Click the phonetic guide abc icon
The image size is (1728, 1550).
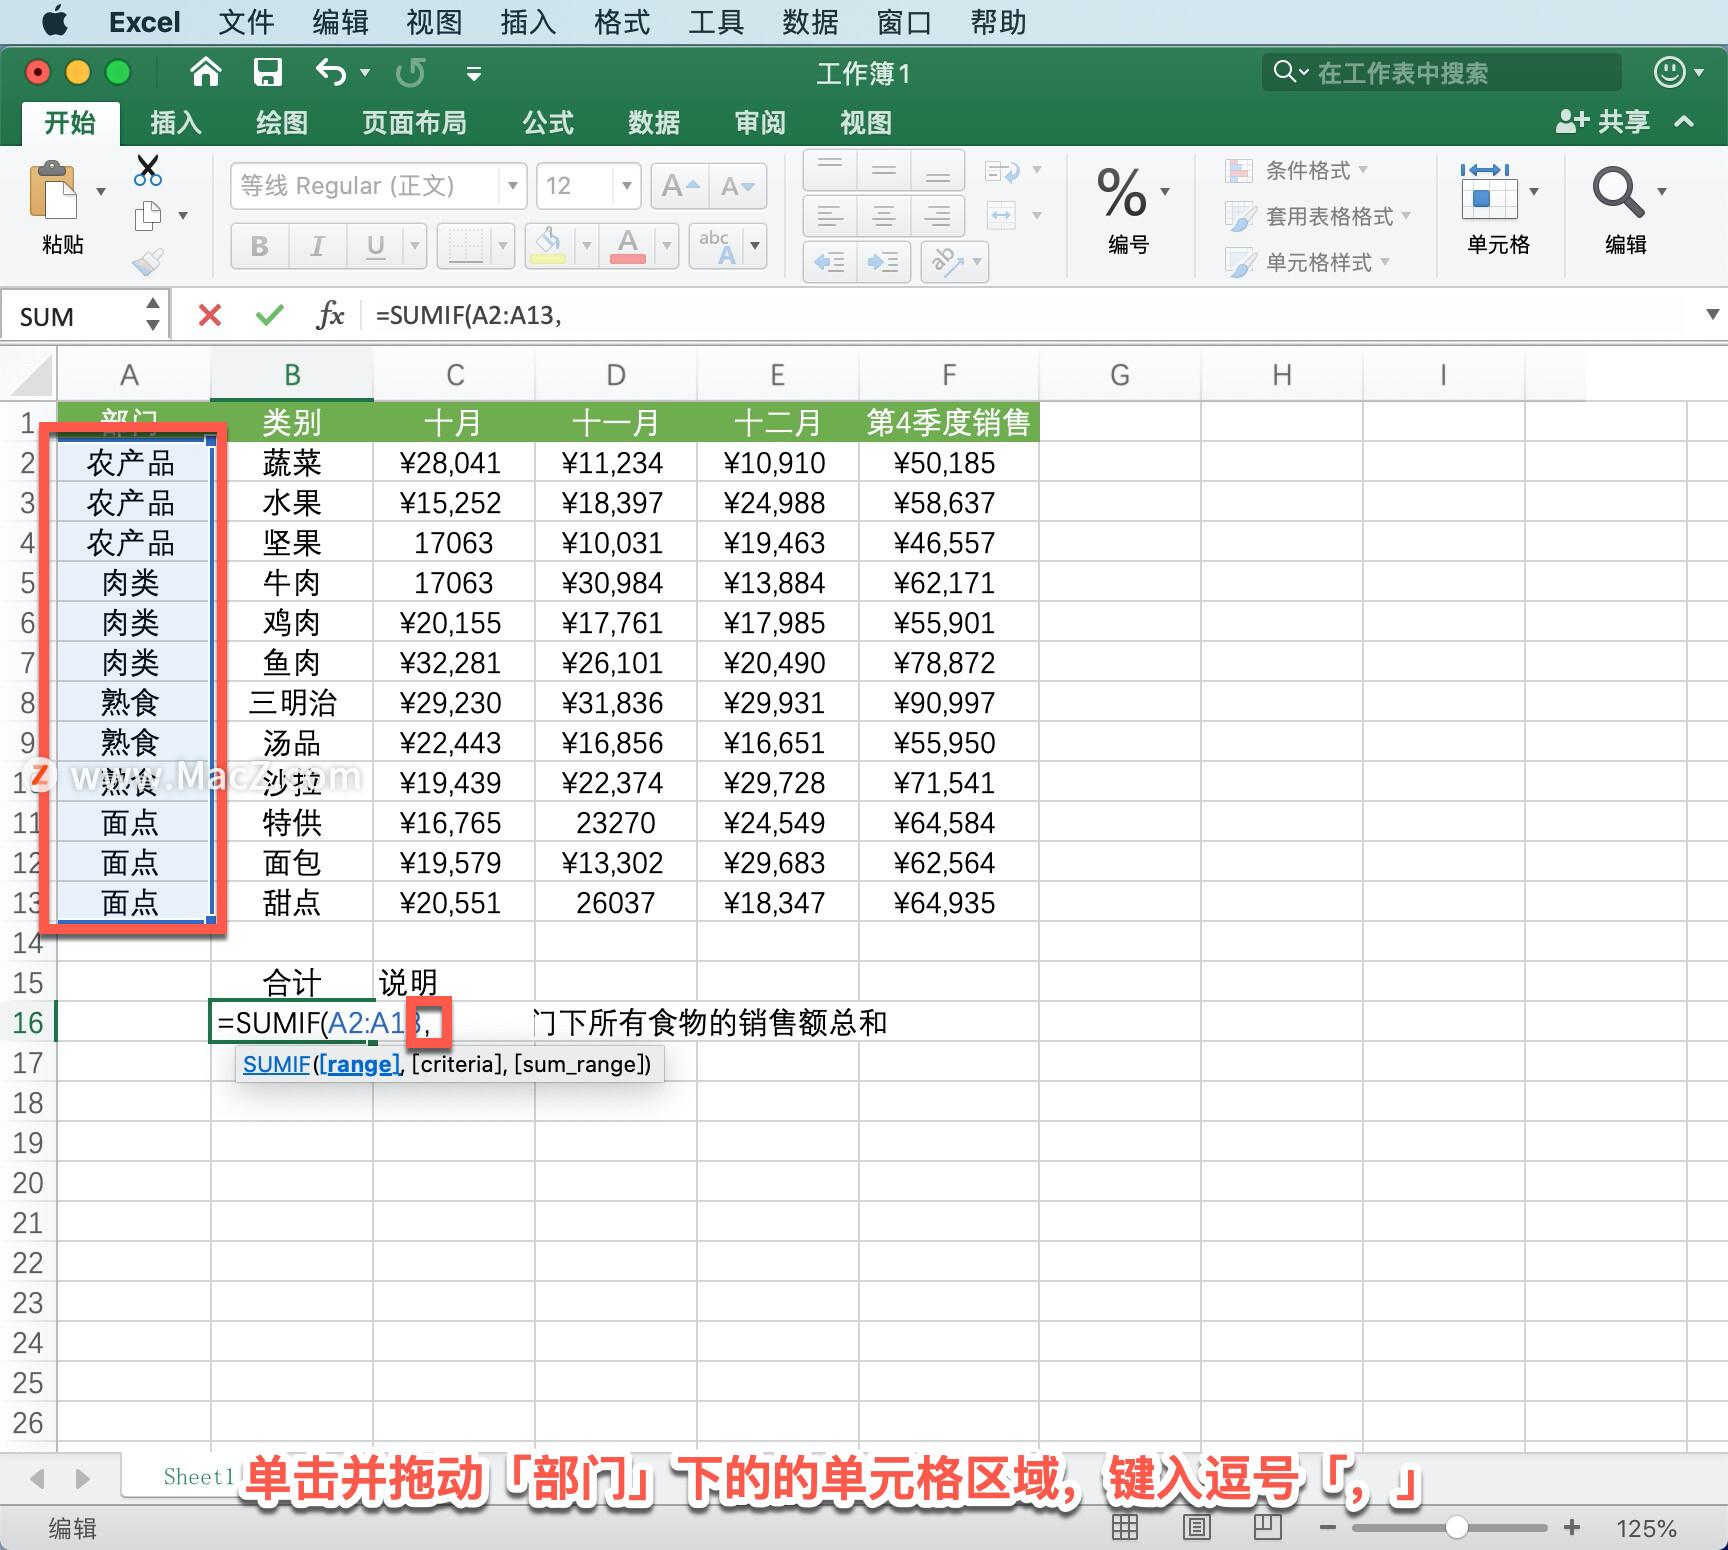(718, 246)
